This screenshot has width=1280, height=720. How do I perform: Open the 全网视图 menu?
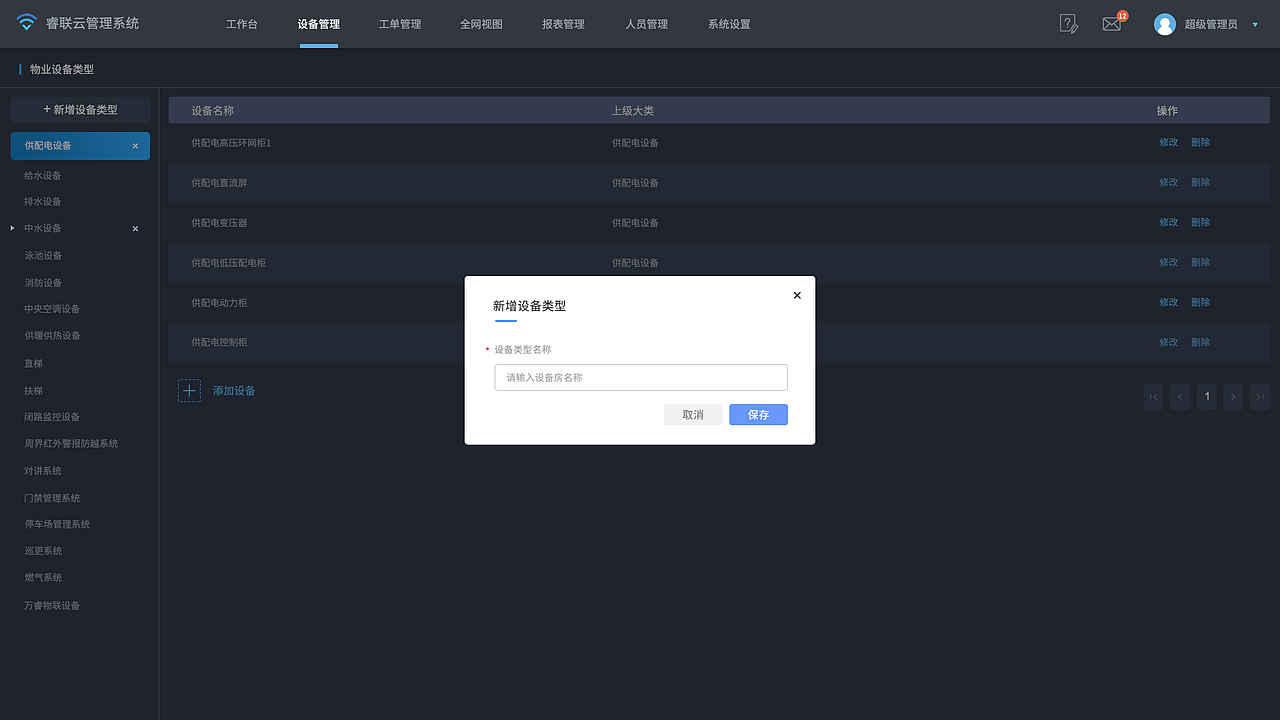tap(481, 24)
